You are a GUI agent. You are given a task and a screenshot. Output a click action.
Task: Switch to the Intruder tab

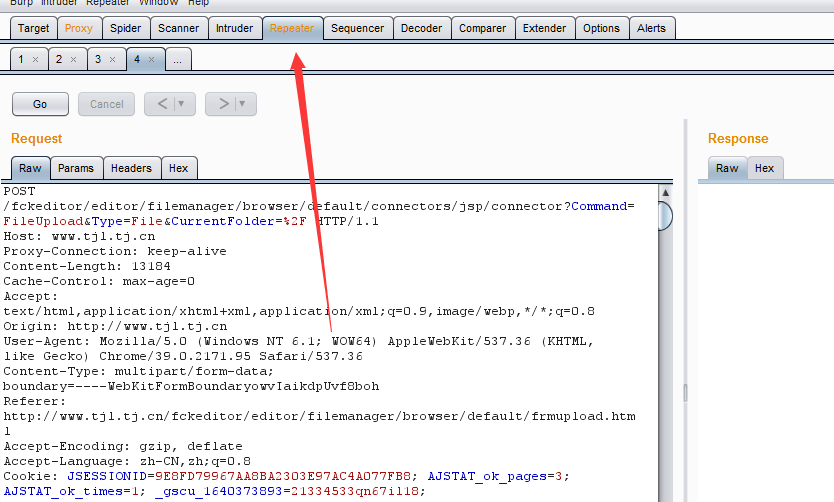tap(235, 28)
